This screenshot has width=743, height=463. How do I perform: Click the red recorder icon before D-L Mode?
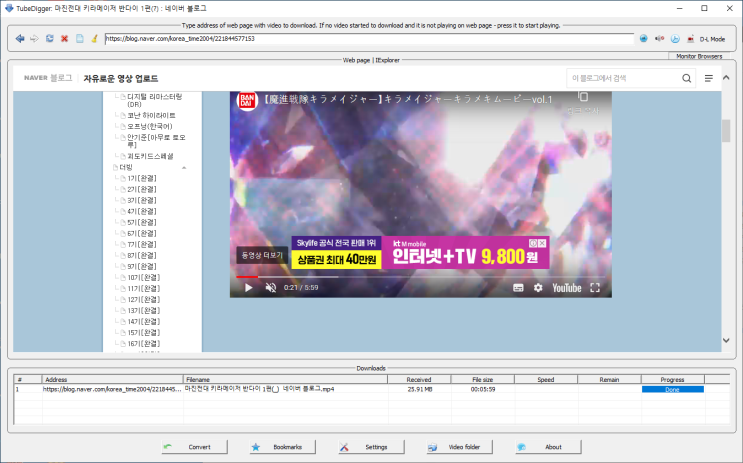[691, 39]
